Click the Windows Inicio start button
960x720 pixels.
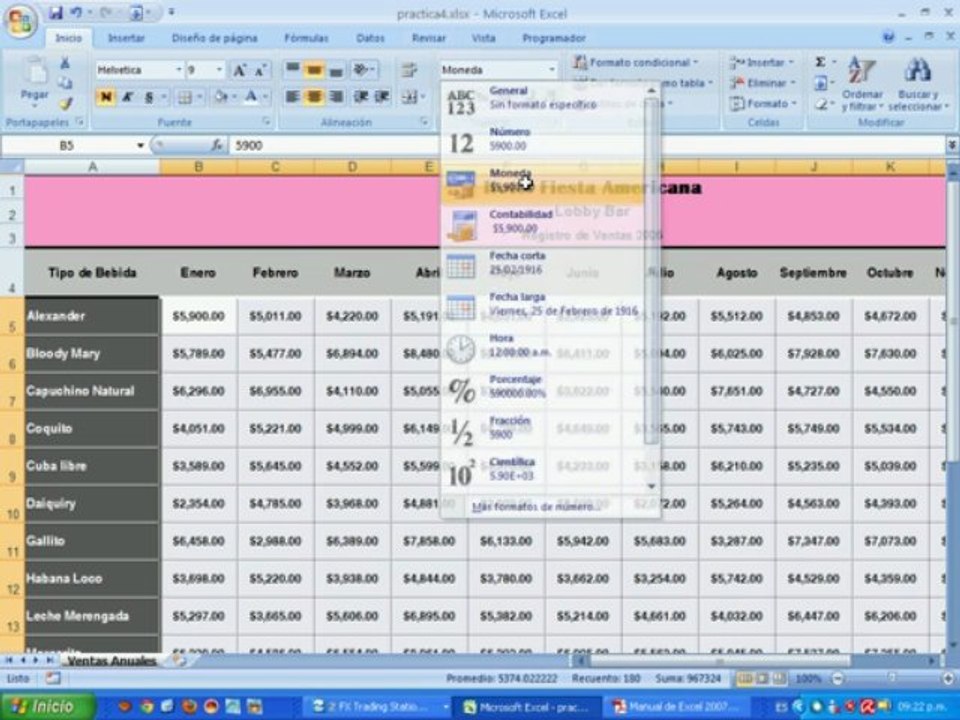(x=48, y=707)
